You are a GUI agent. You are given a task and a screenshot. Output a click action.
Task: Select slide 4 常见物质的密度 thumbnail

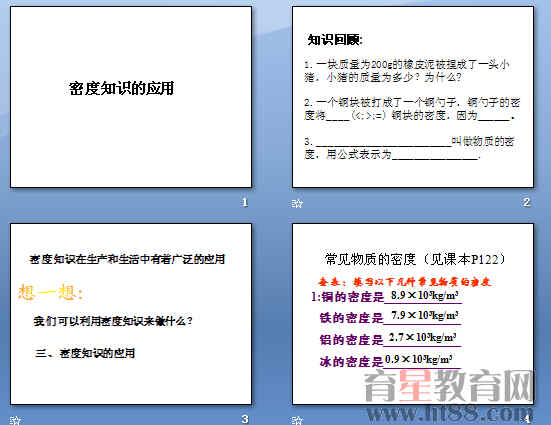click(x=413, y=314)
